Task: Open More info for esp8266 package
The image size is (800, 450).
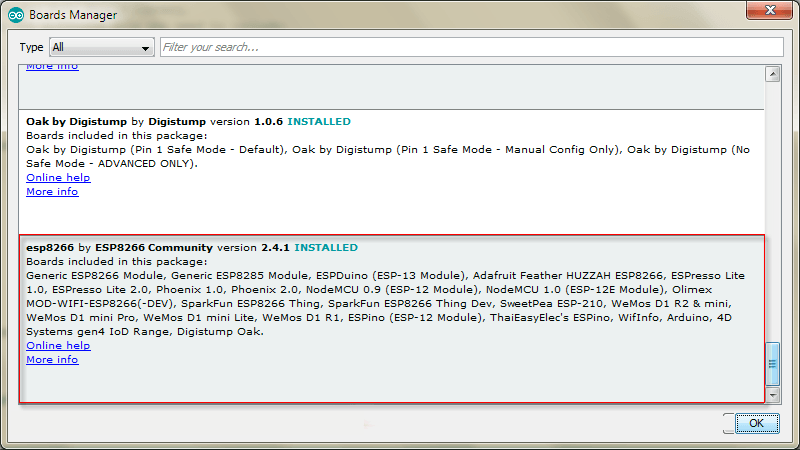Action: 52,360
